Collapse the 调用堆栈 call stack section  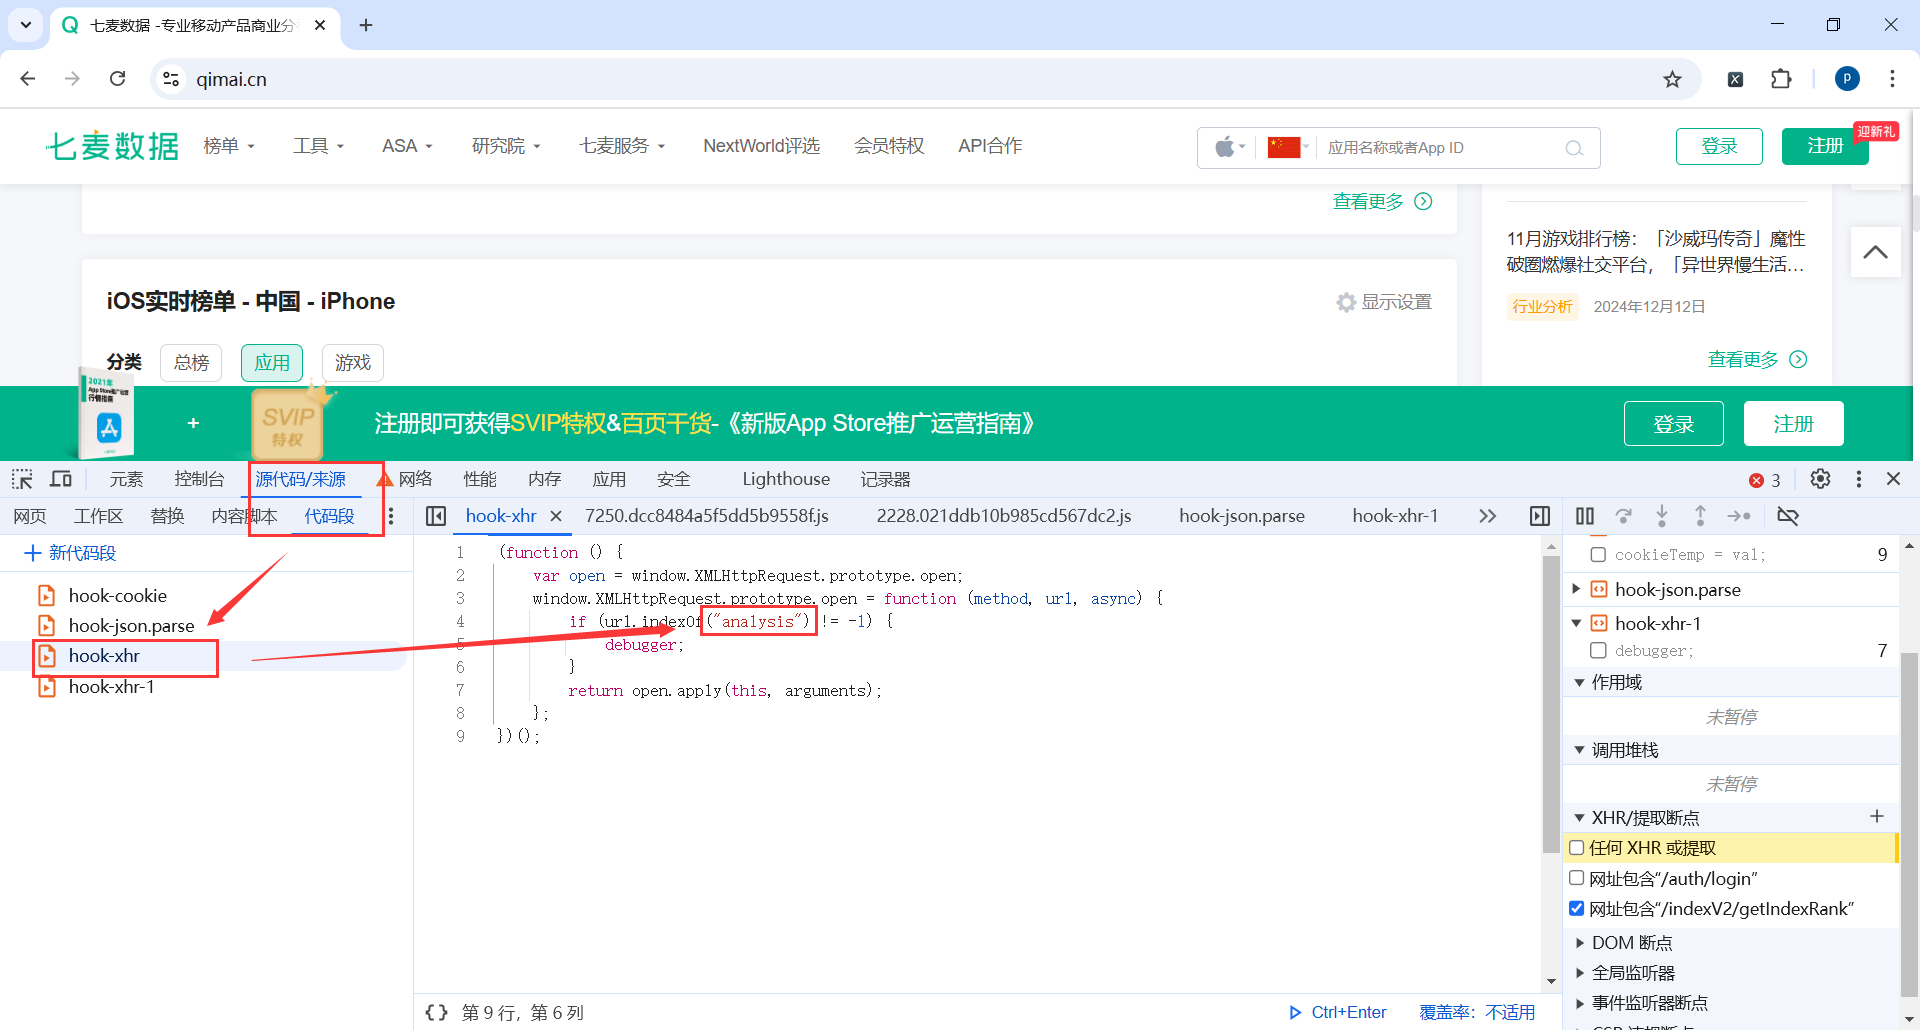point(1580,750)
